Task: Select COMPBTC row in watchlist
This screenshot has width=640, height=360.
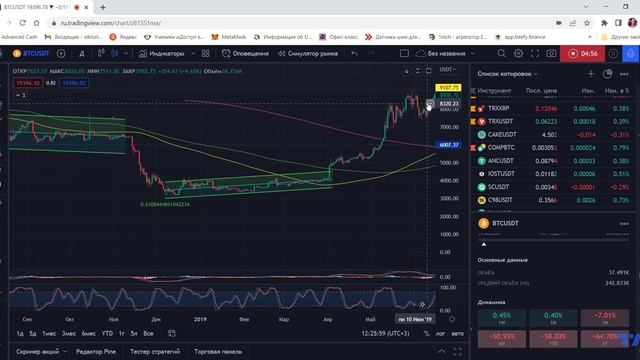Action: 552,148
